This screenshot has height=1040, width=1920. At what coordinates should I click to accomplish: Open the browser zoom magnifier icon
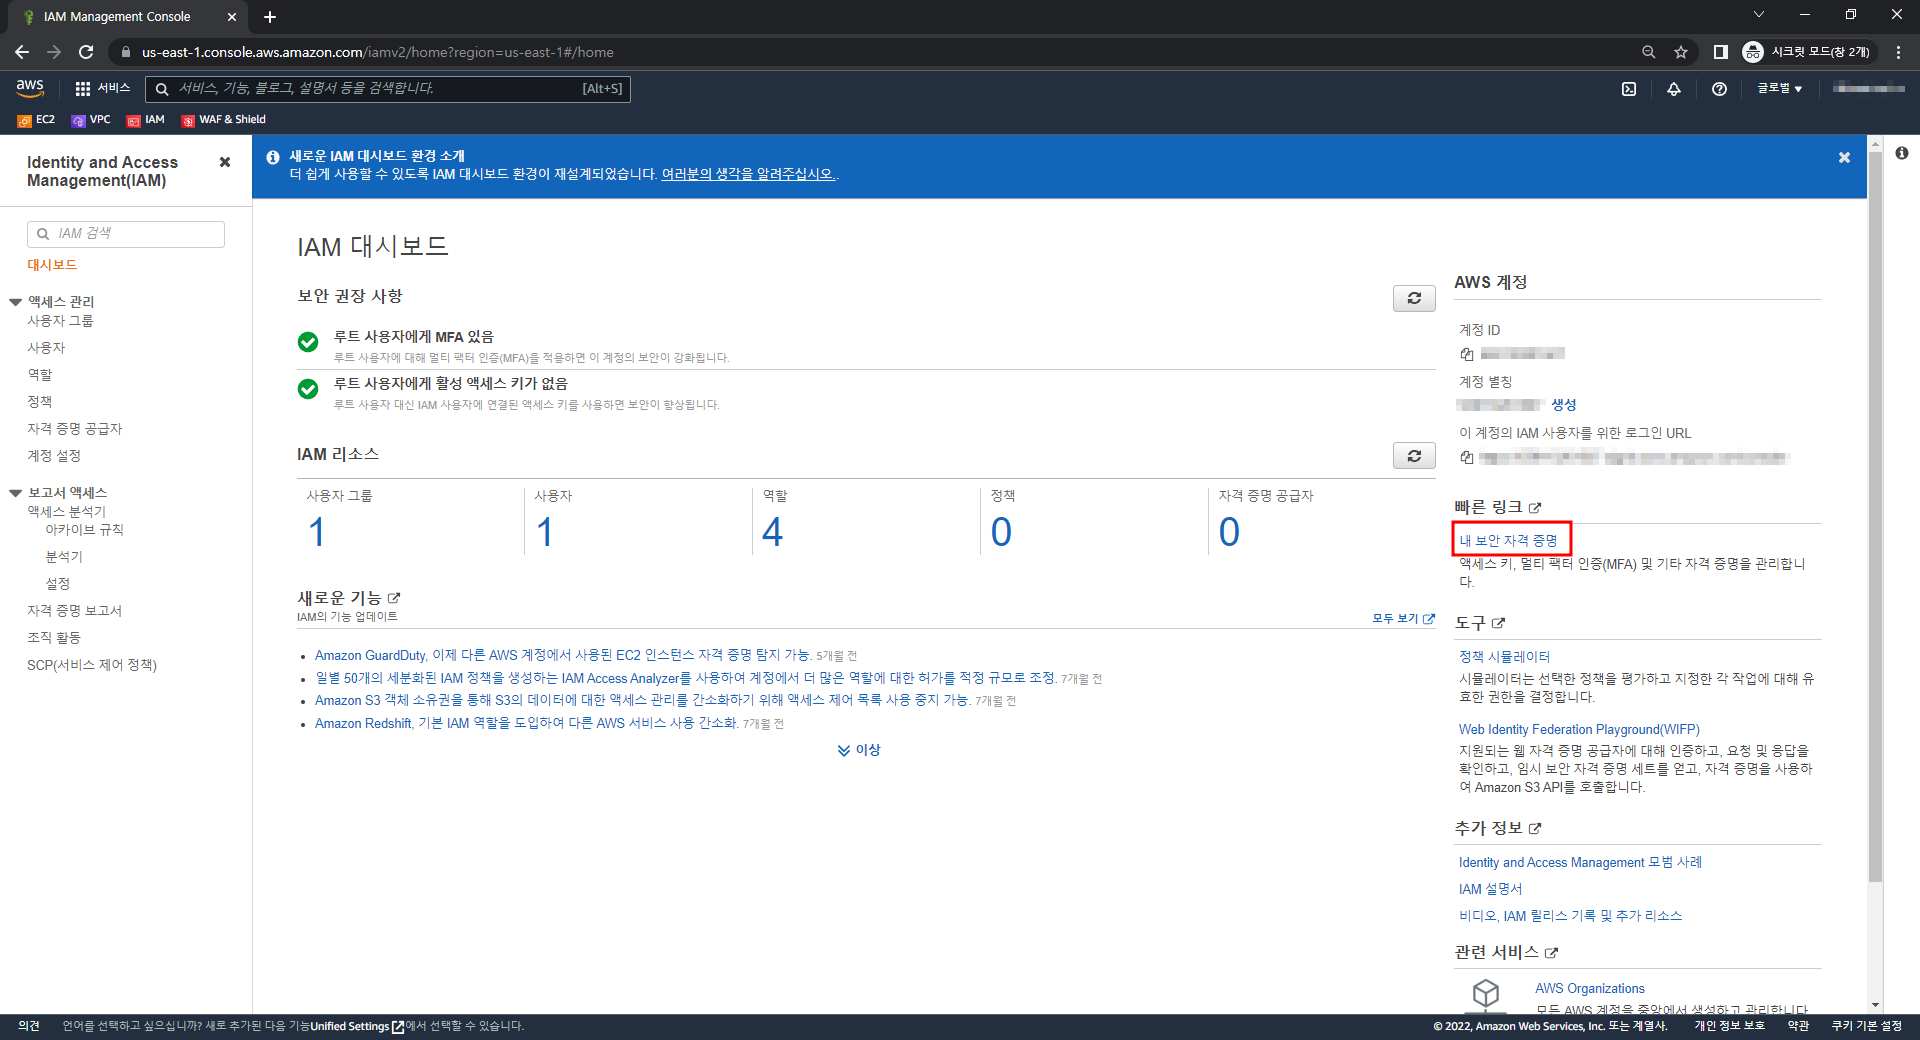tap(1648, 52)
